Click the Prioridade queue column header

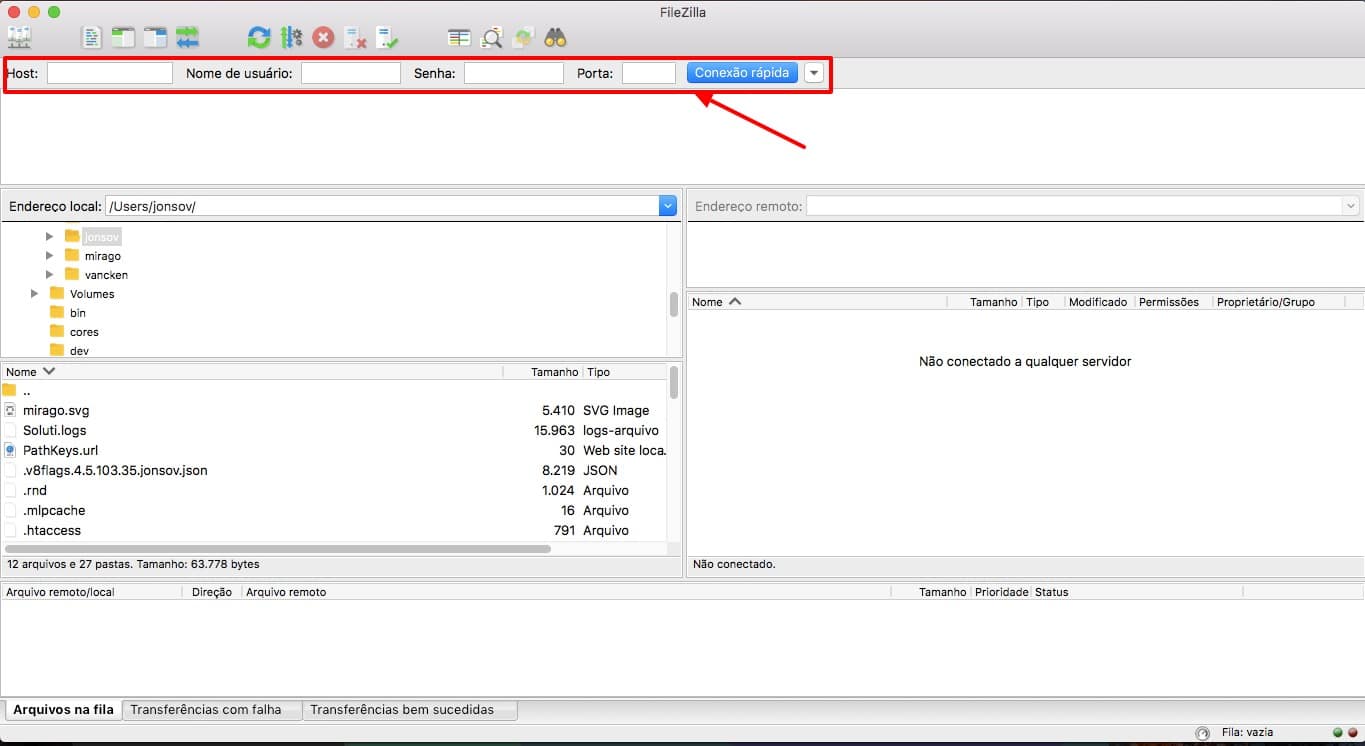click(x=1001, y=592)
